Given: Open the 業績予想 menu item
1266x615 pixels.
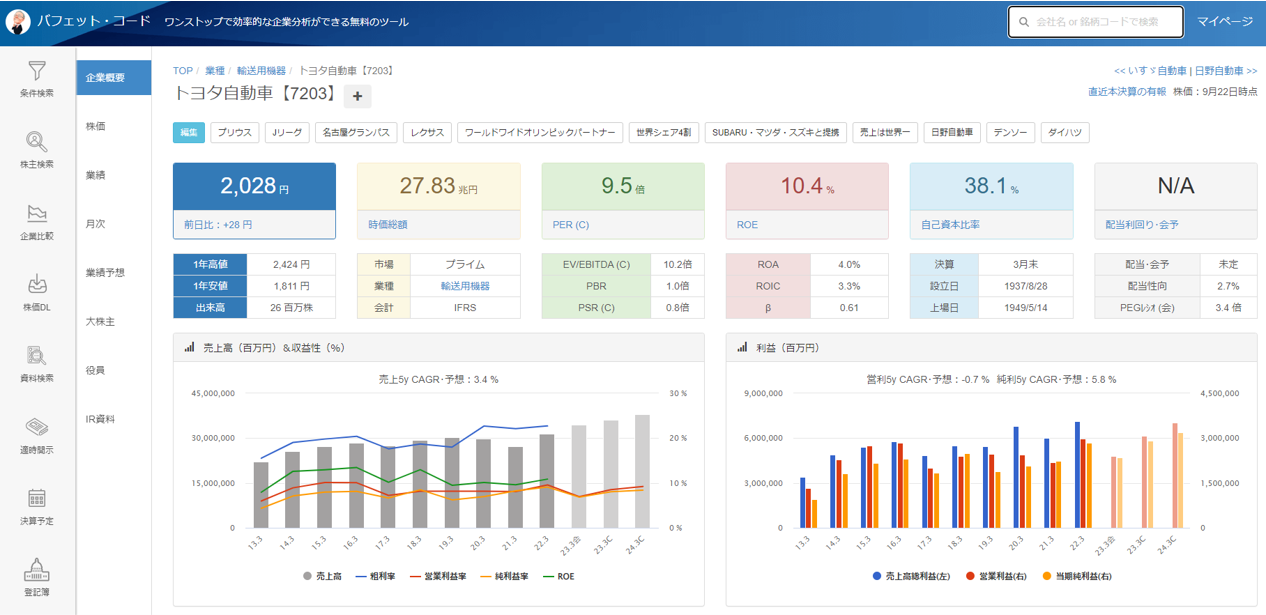Looking at the screenshot, I should click(105, 272).
